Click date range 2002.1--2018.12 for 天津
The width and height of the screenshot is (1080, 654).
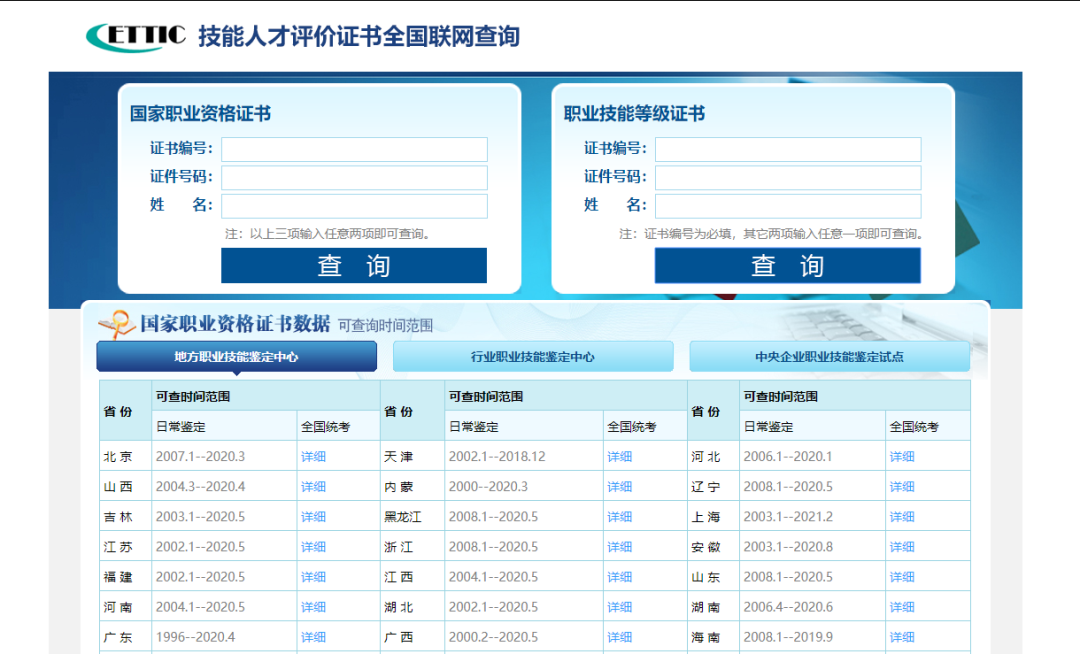[x=497, y=456]
